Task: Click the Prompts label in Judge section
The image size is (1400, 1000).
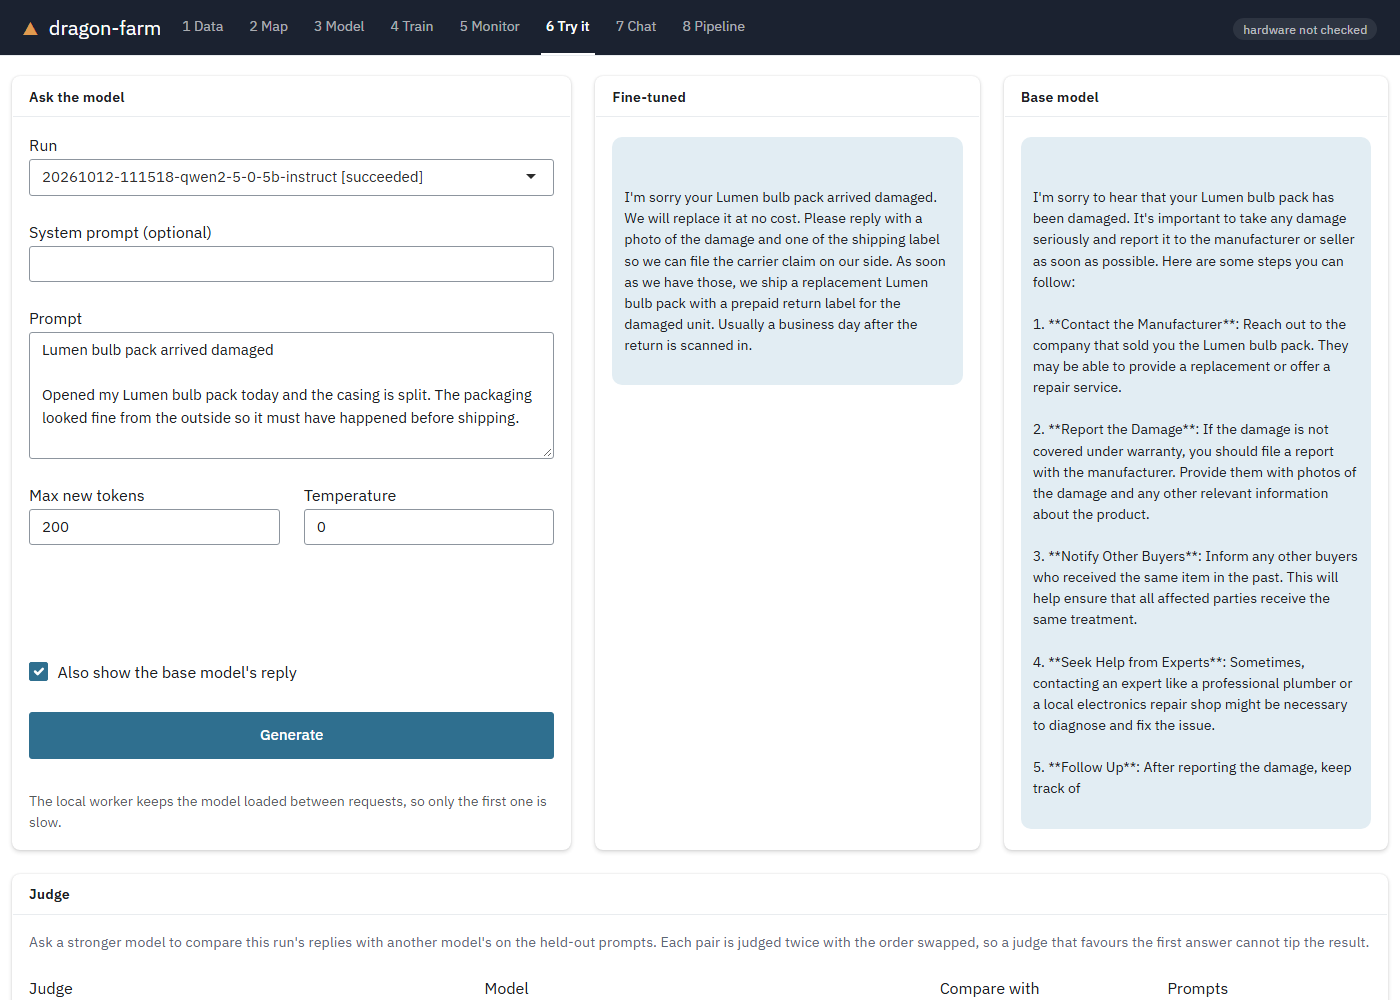Action: (x=1197, y=988)
